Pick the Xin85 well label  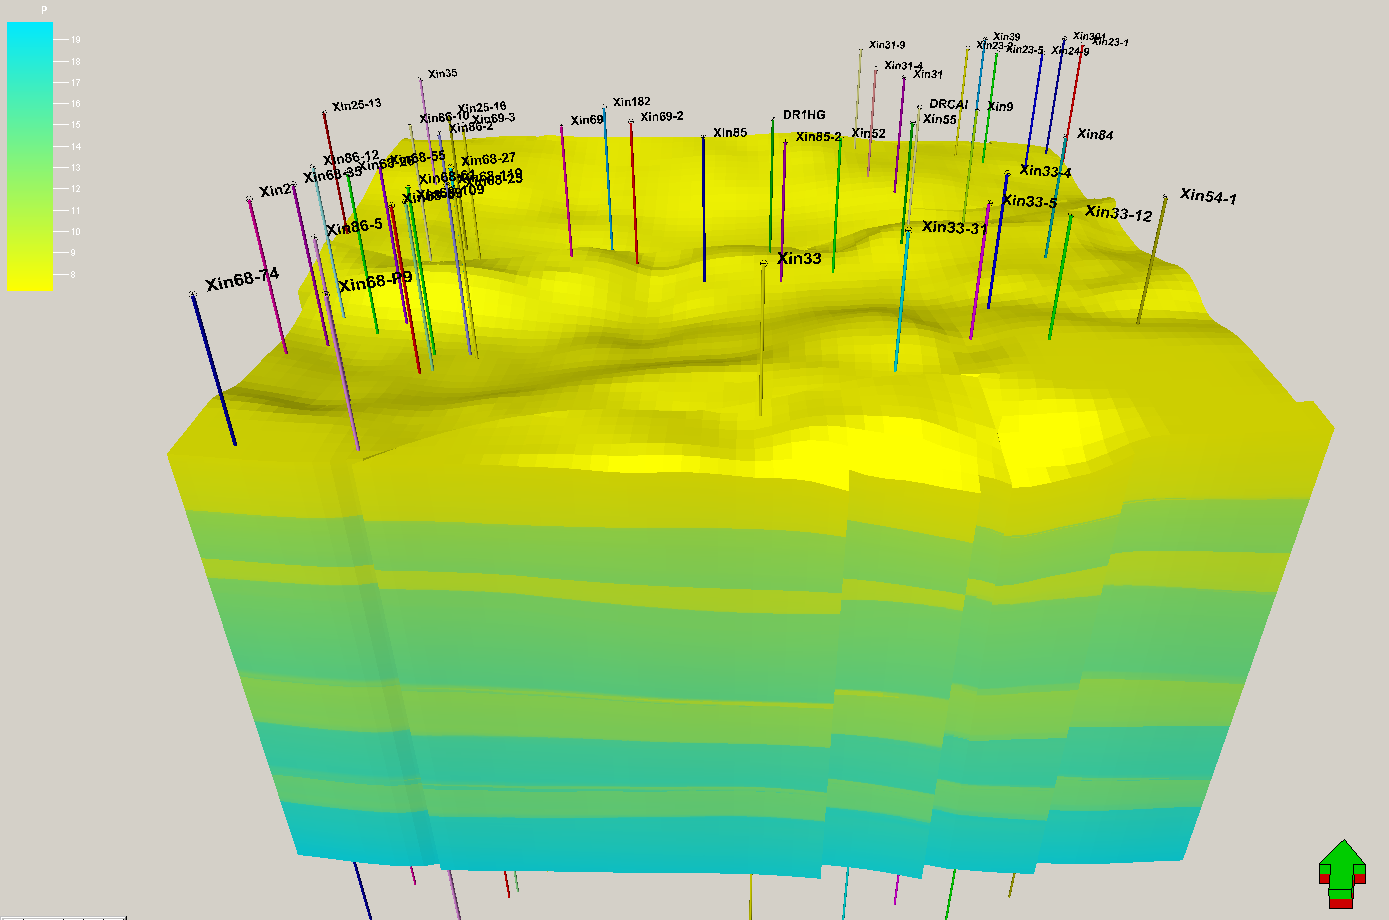730,132
